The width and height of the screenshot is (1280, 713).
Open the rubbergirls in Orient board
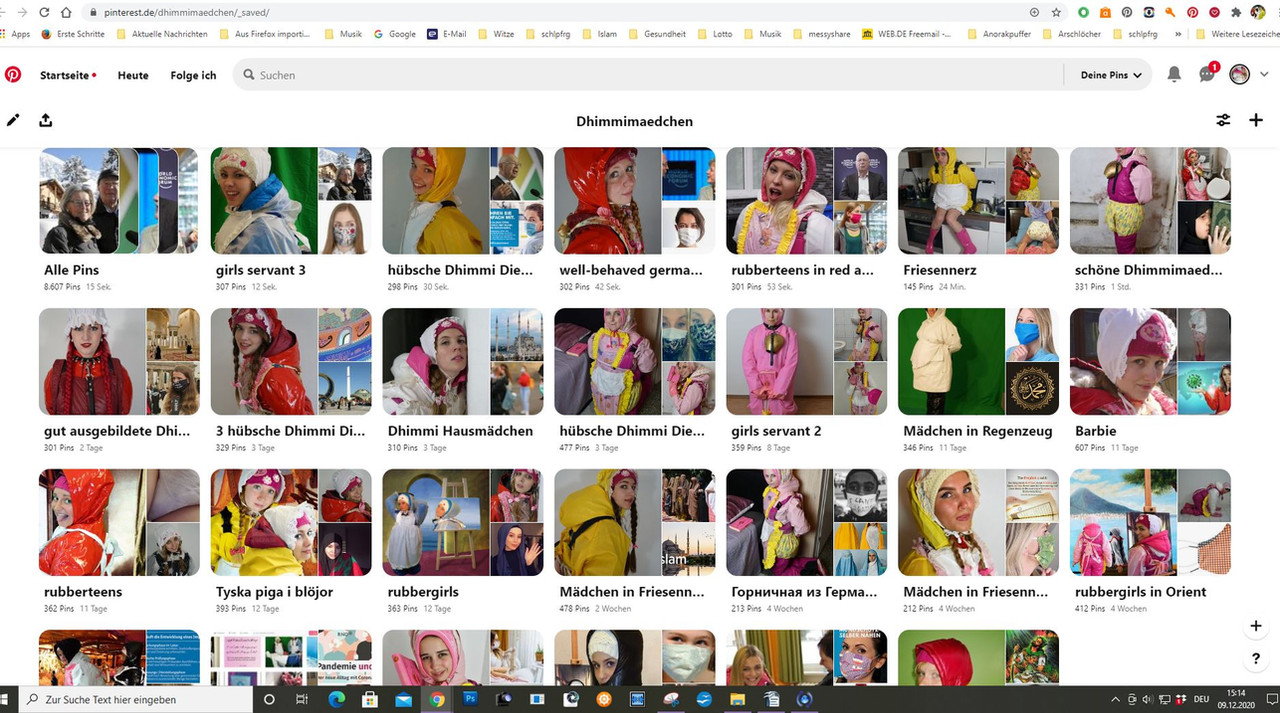(1150, 541)
